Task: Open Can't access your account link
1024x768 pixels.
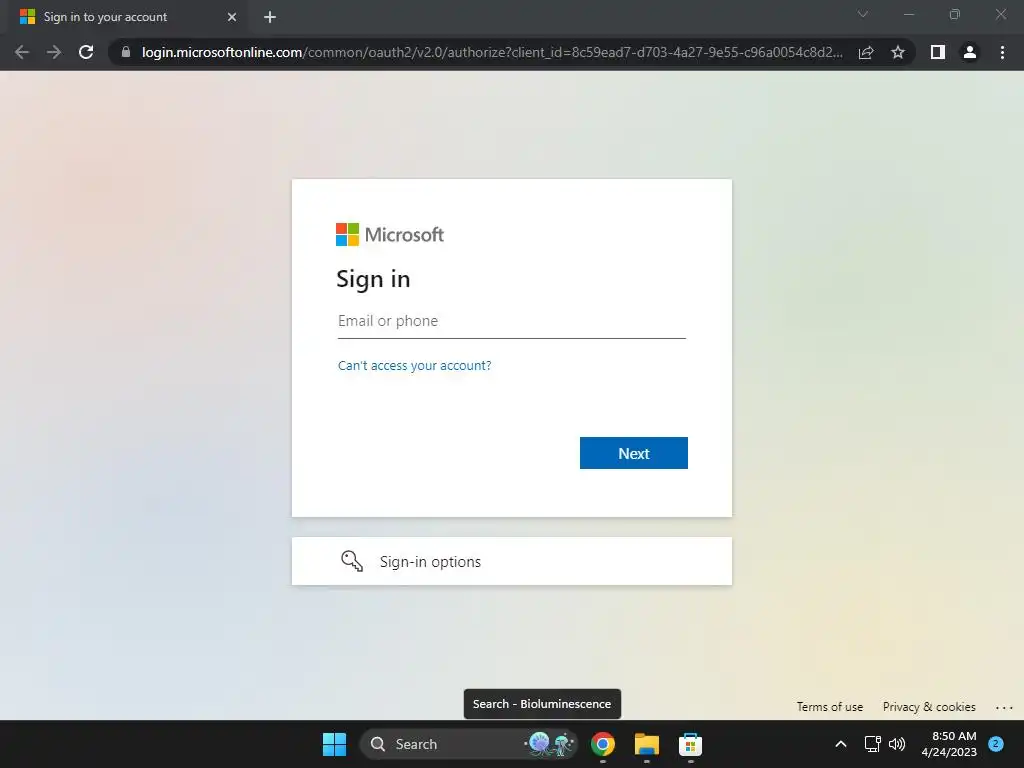Action: tap(414, 366)
